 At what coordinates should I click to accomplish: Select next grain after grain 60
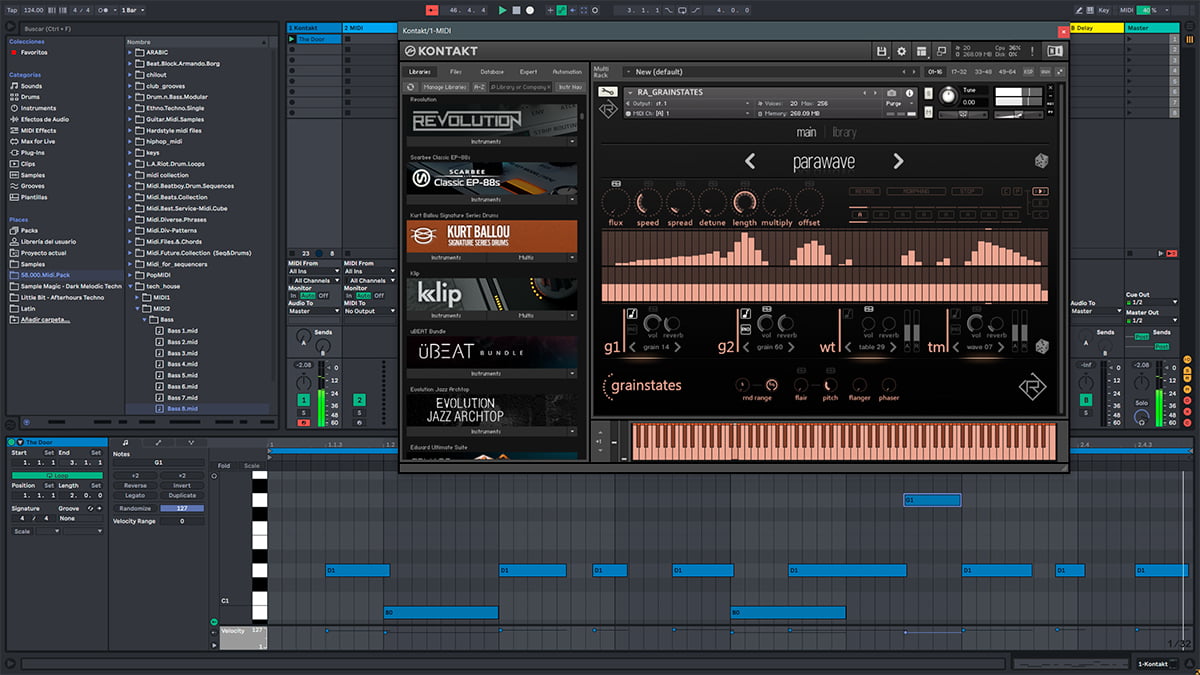click(x=791, y=347)
